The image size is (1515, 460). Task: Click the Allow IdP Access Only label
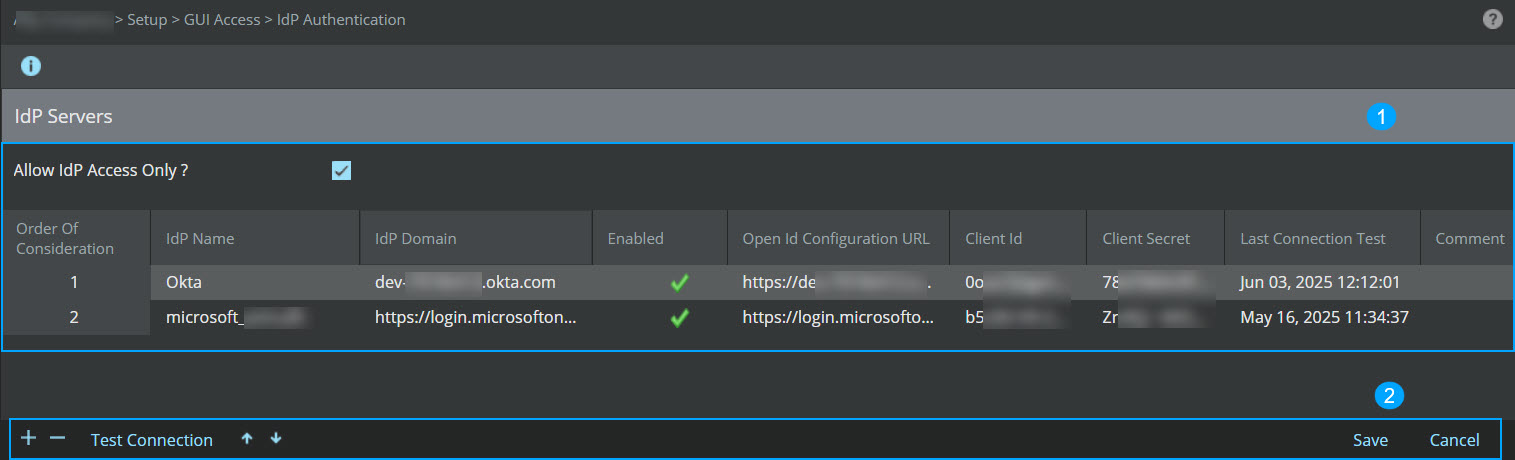point(101,171)
